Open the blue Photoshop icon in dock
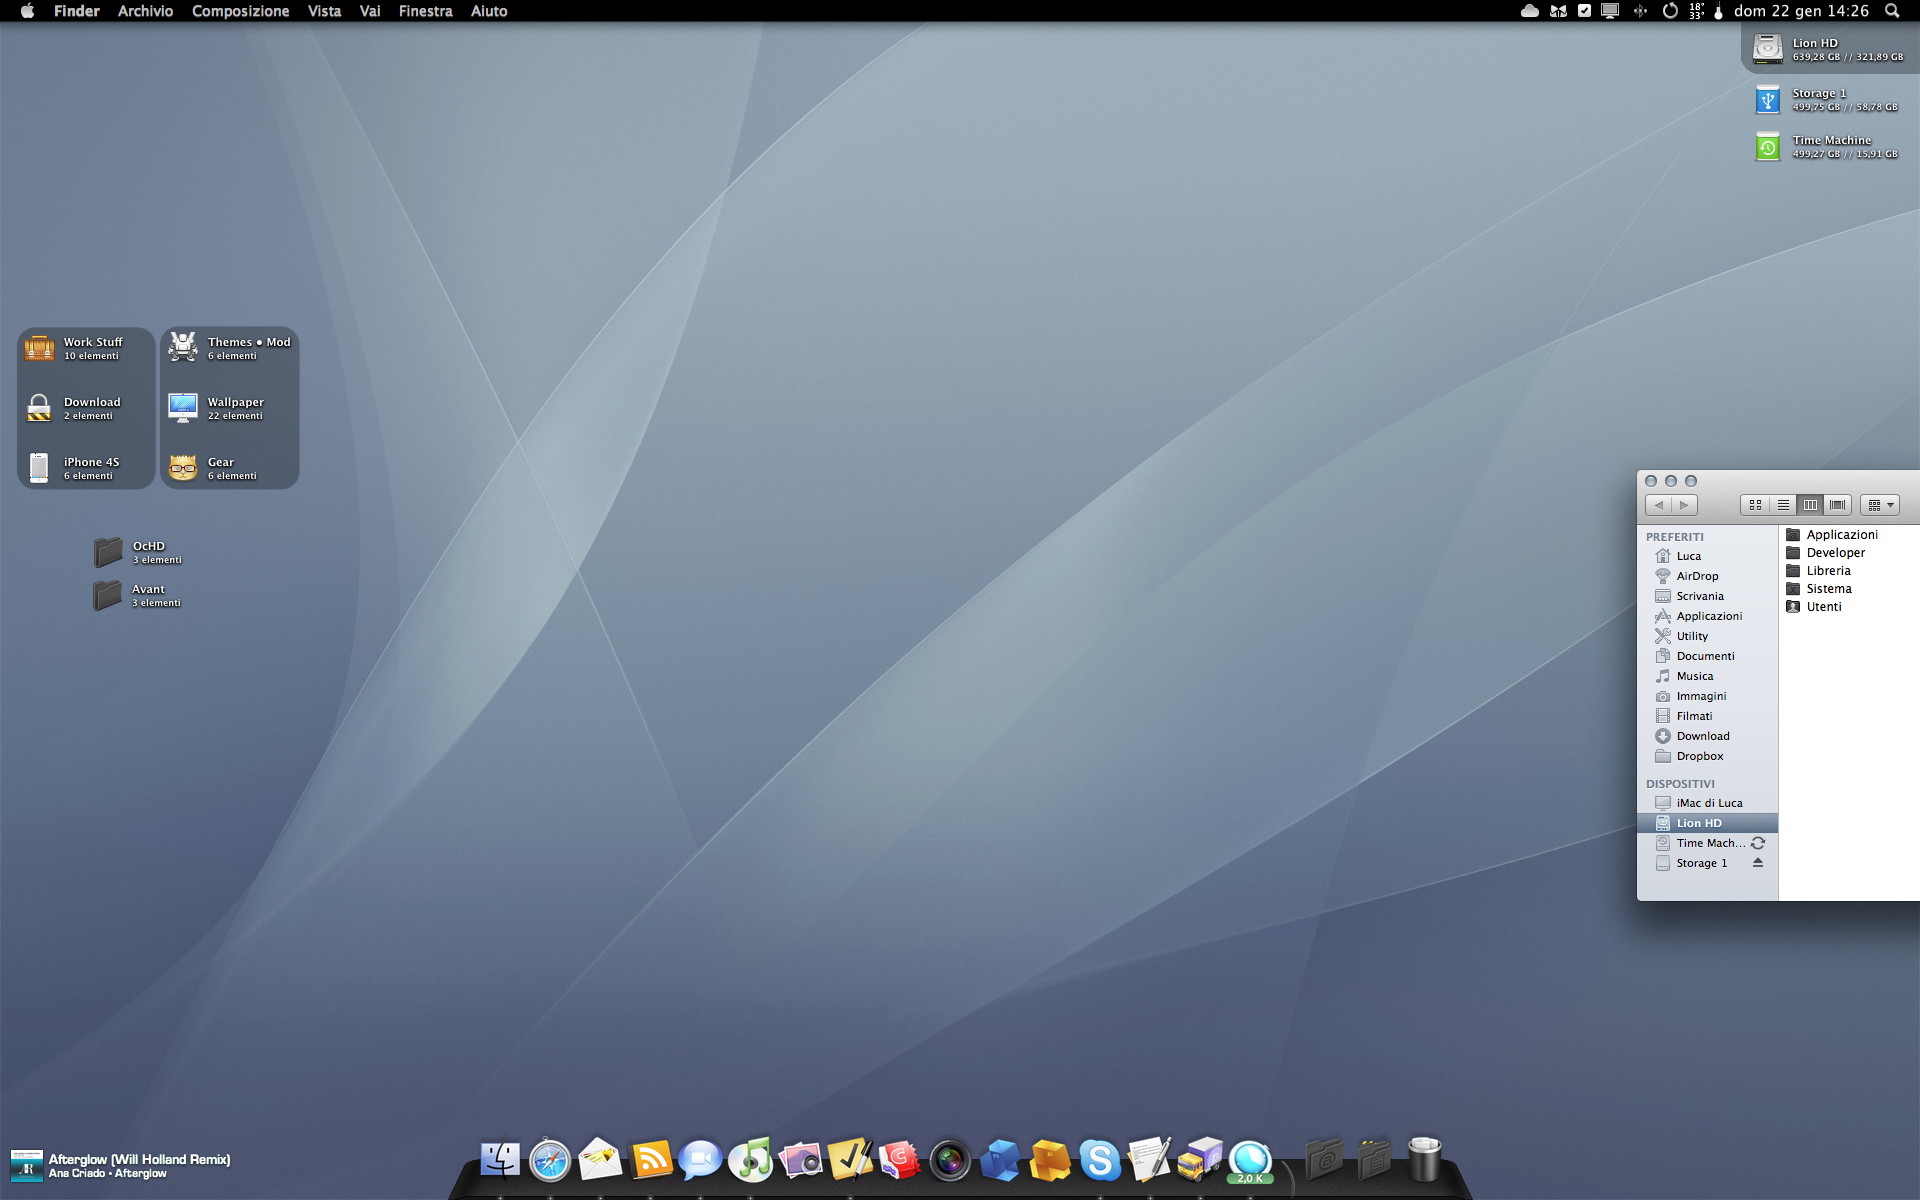This screenshot has width=1920, height=1200. coord(1000,1160)
